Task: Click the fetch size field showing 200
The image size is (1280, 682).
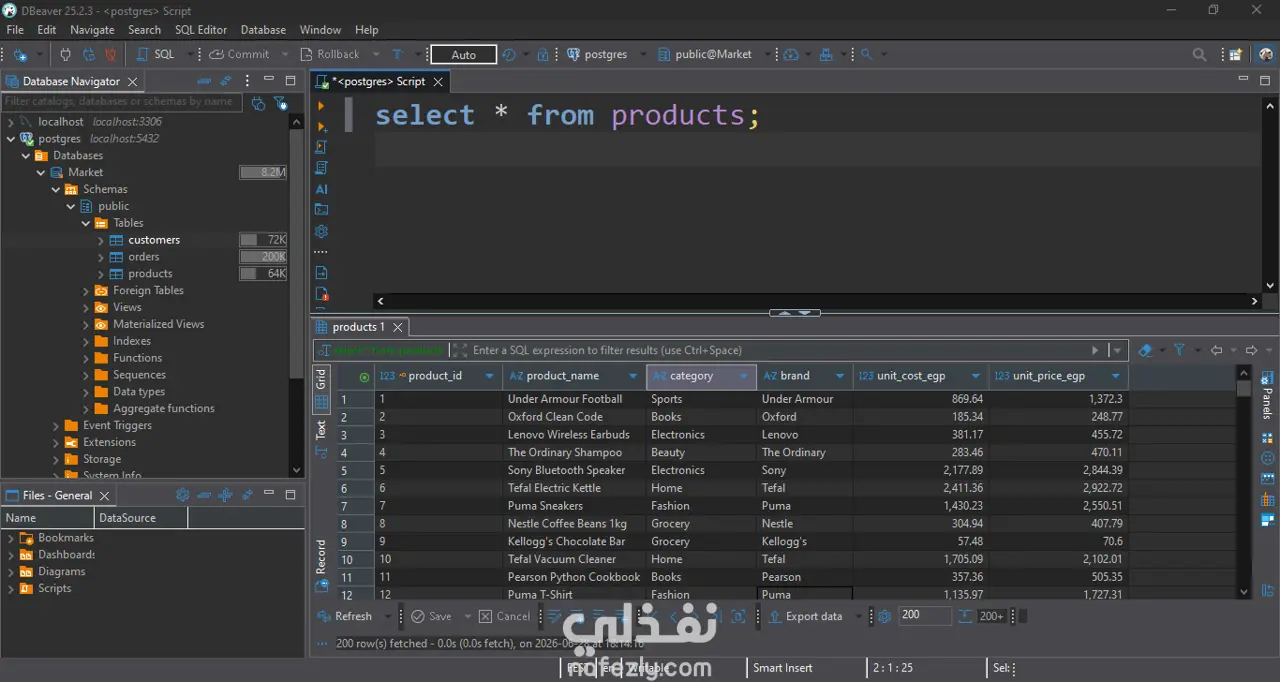Action: click(924, 616)
